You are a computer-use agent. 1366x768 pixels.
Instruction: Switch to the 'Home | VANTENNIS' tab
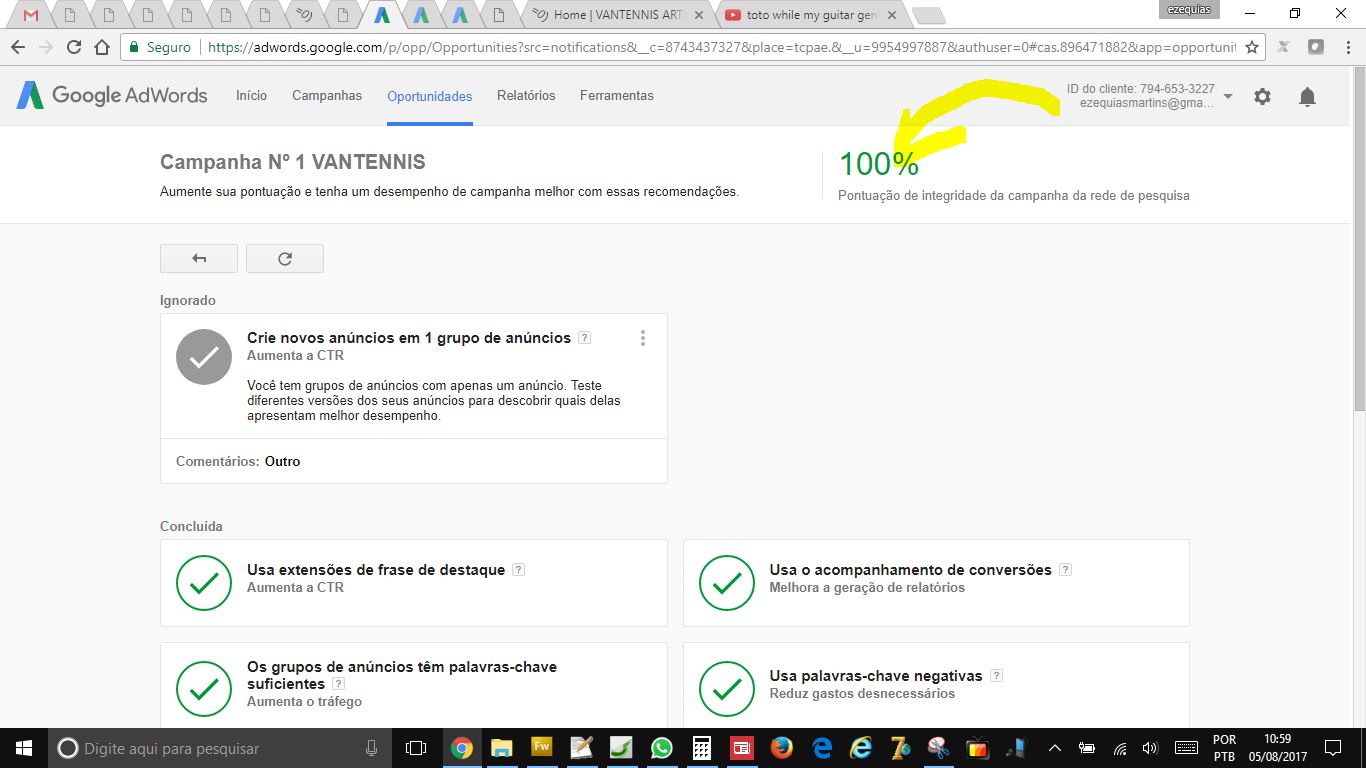[x=619, y=15]
